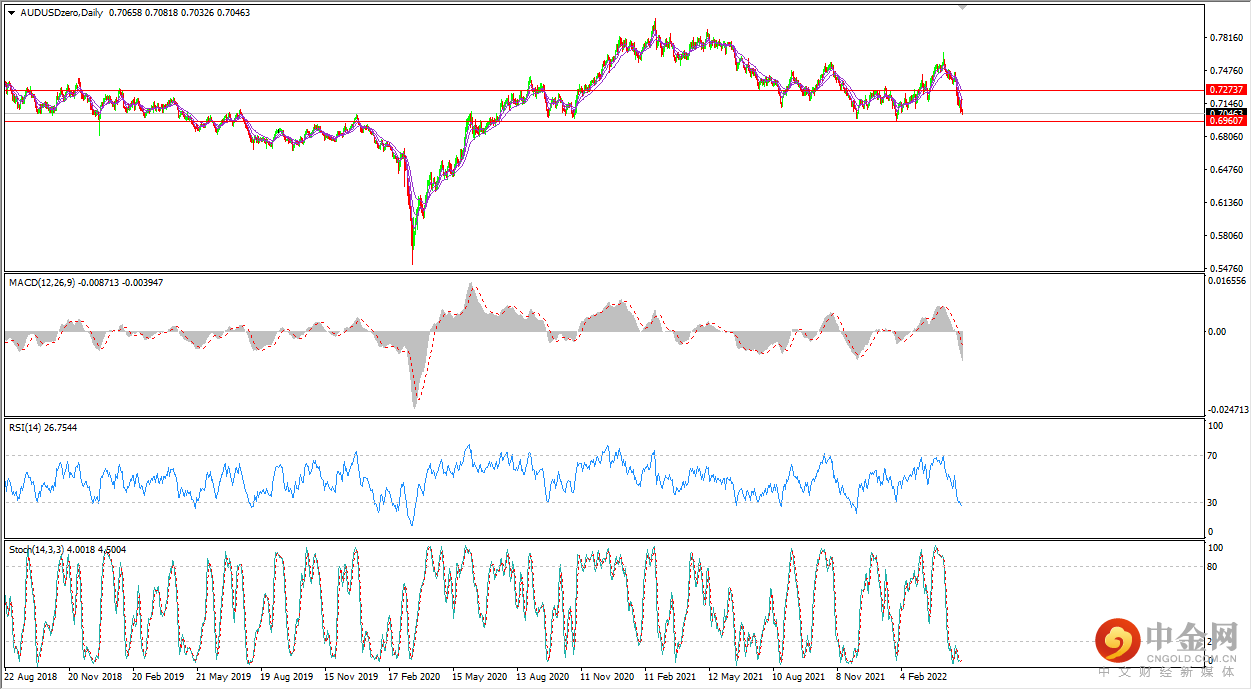Select the upper red horizontal line
The height and width of the screenshot is (690, 1252).
(602, 90)
